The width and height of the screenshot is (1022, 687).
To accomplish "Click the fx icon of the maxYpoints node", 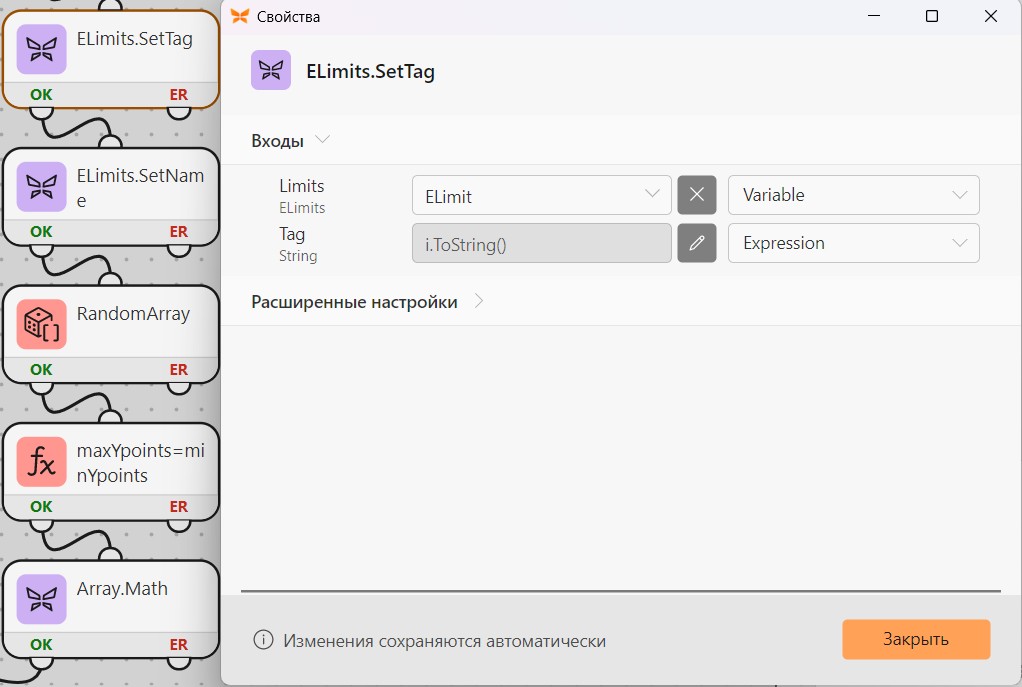I will 42,462.
